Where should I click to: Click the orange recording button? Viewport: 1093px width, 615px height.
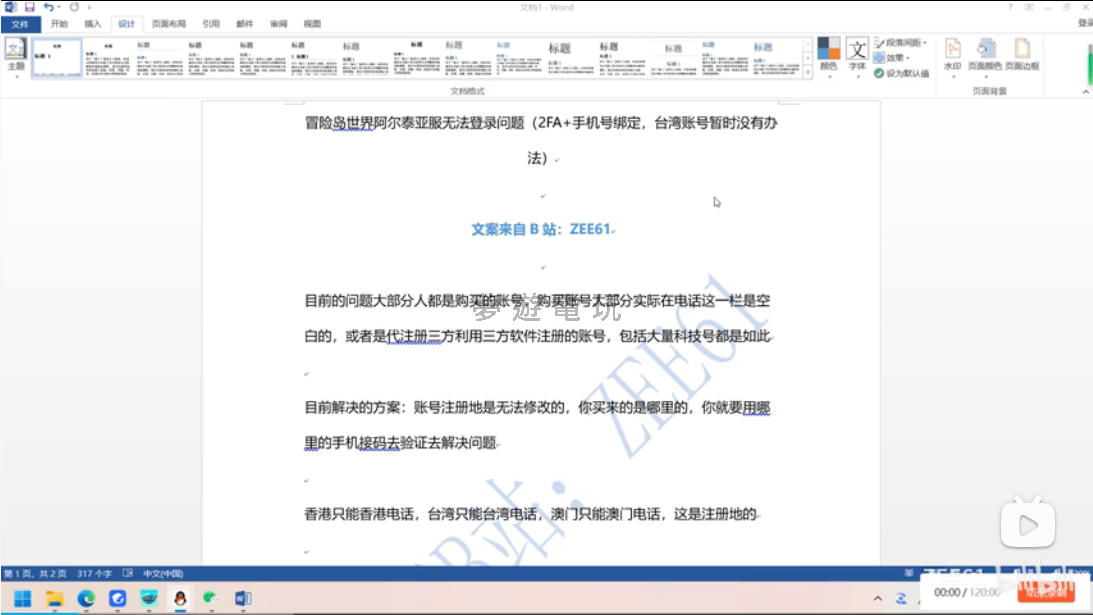(x=1046, y=591)
